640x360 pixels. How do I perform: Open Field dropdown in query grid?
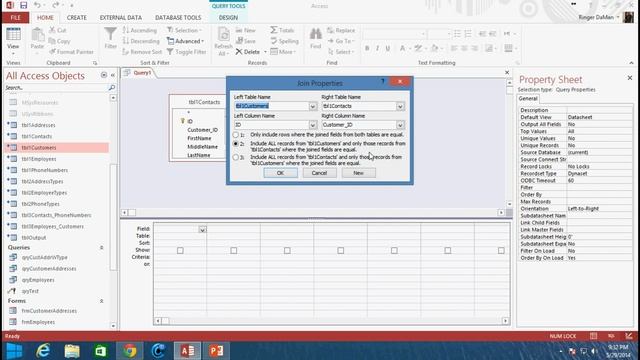point(202,230)
